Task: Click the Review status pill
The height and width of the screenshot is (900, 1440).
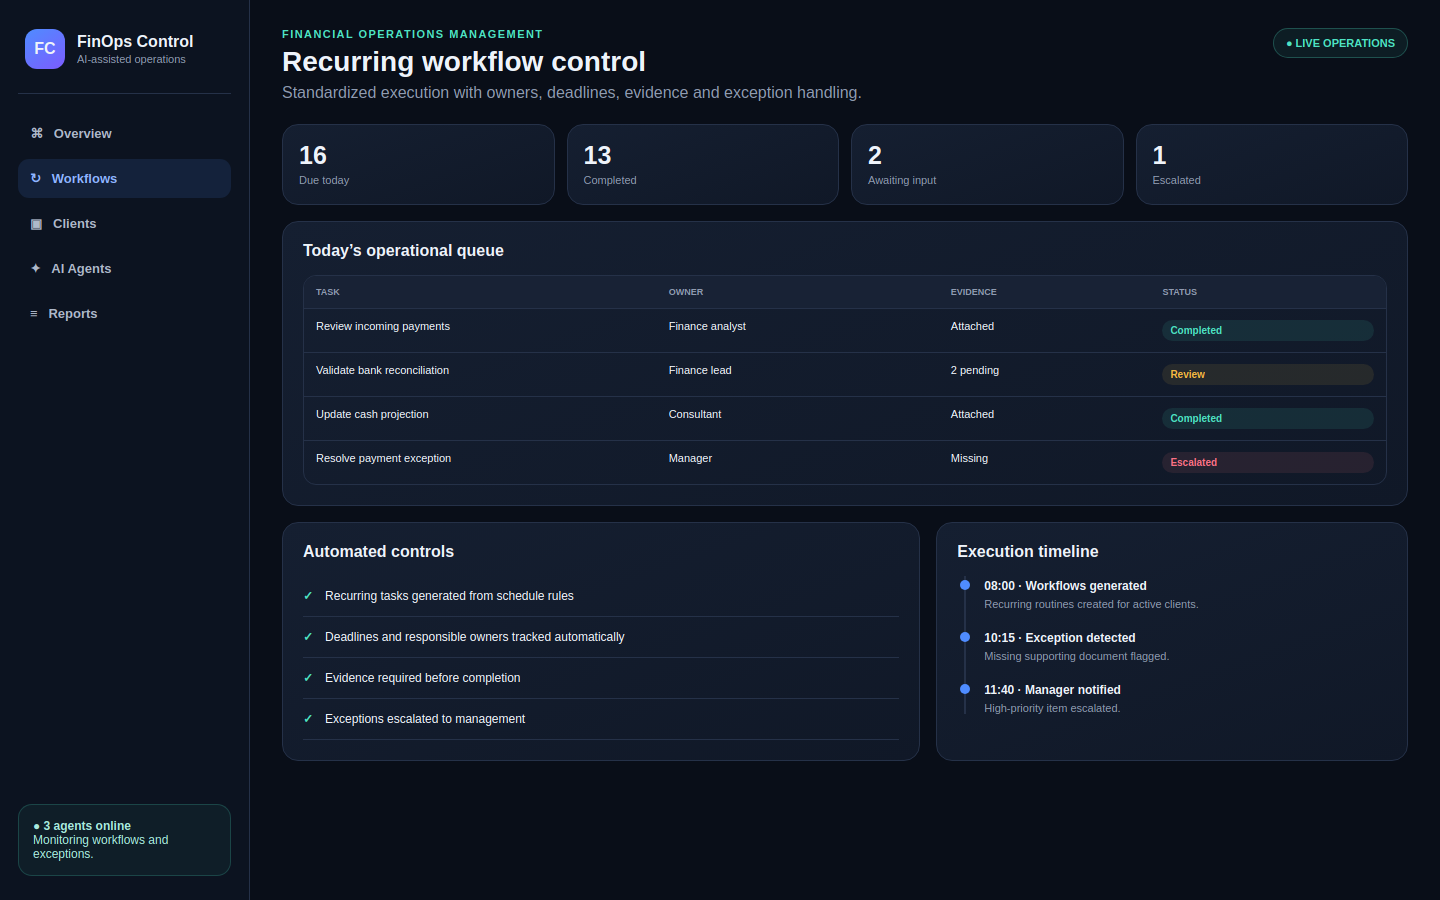Action: click(x=1267, y=374)
